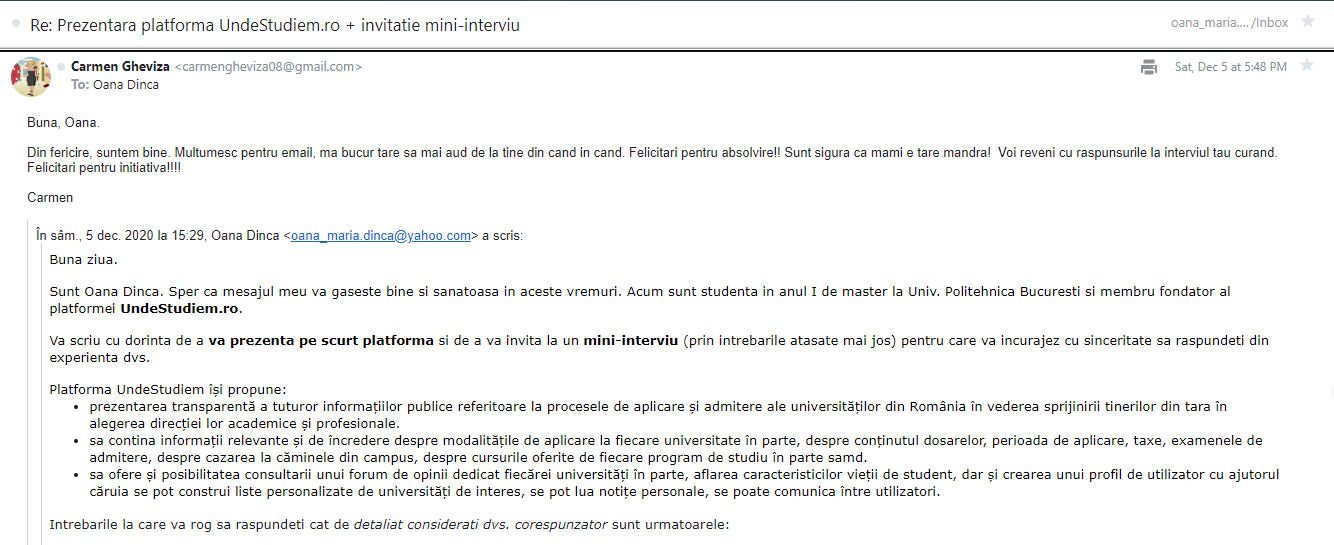Click the oana_maria.dinca@yahoo.com email link
Viewport: 1334px width, 545px height.
(380, 236)
